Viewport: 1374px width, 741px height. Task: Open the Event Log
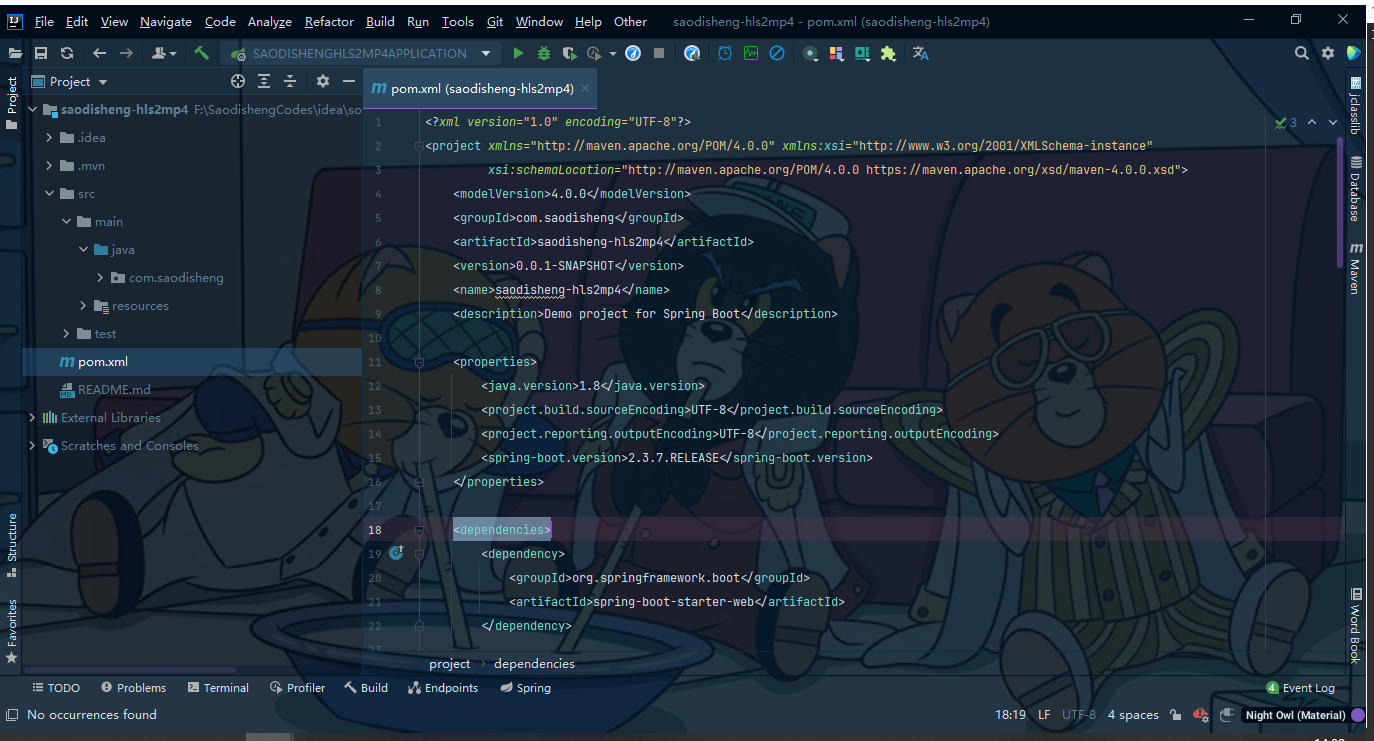click(1300, 688)
